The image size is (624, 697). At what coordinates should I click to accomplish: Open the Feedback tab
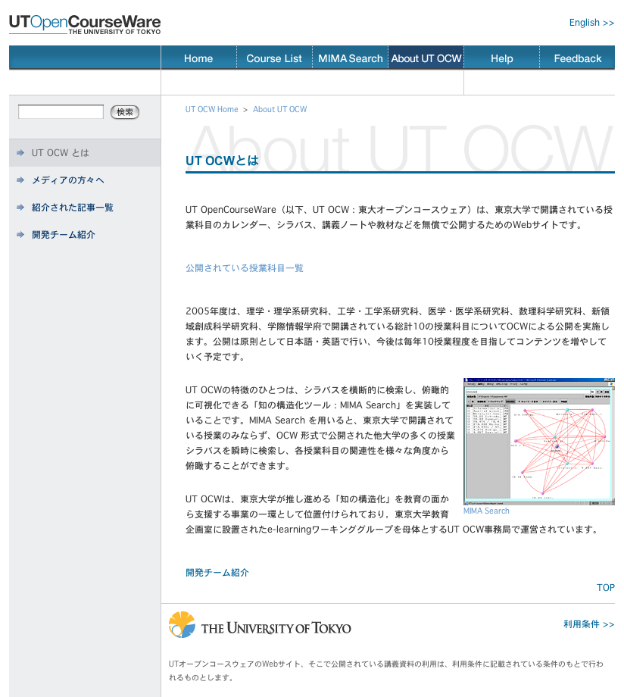coord(577,58)
